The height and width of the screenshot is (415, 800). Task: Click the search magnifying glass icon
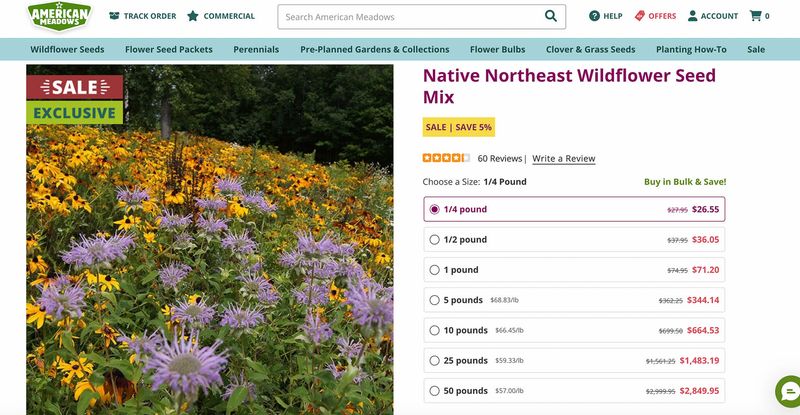tap(551, 16)
